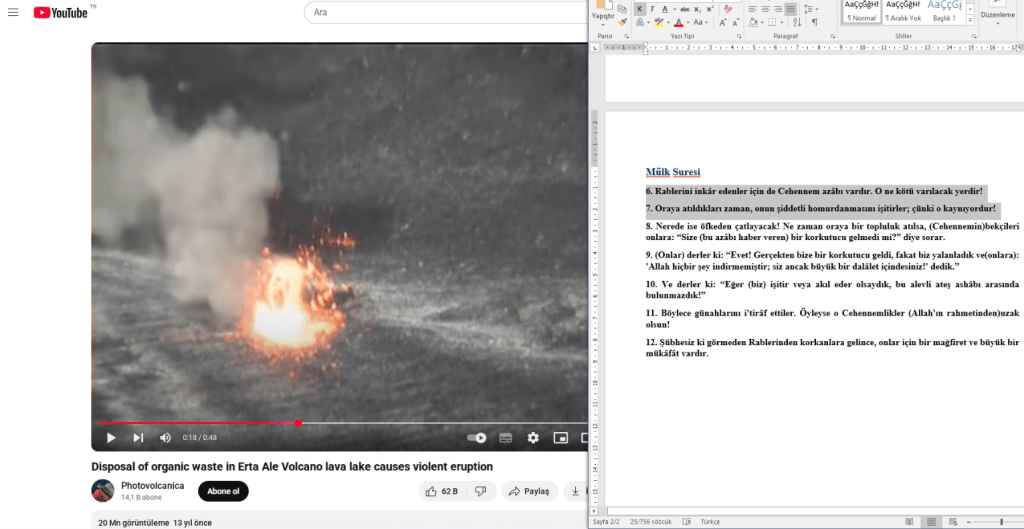Open font color dropdown arrow

690,22
